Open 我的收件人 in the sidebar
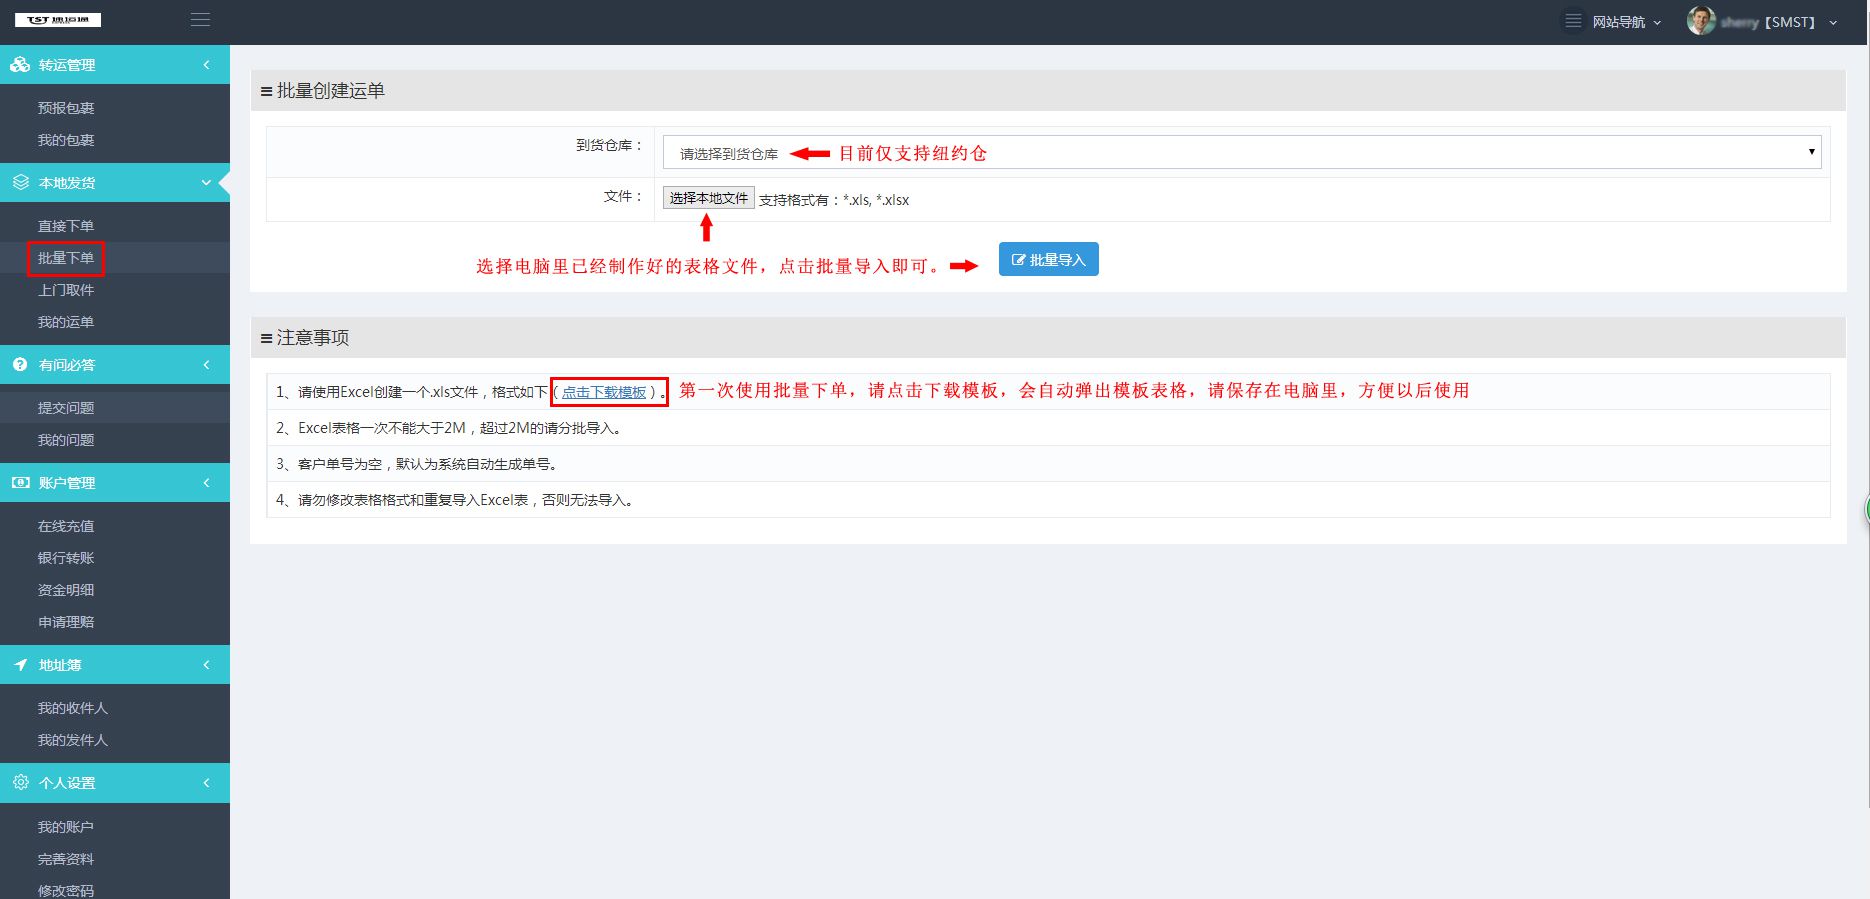The width and height of the screenshot is (1870, 899). click(73, 708)
